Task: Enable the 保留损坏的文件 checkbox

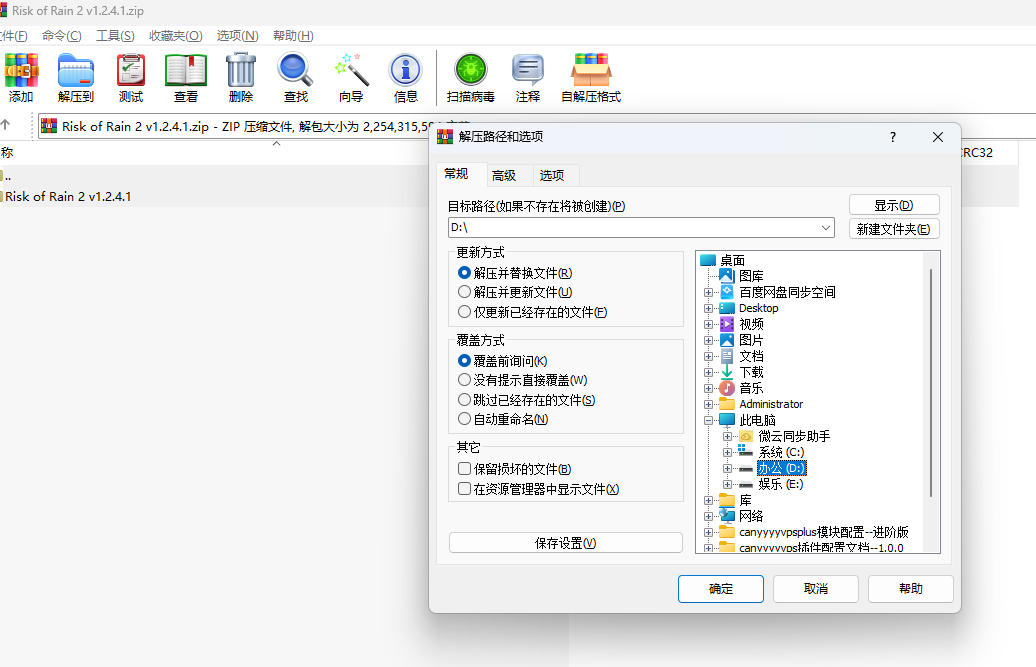Action: [x=464, y=469]
